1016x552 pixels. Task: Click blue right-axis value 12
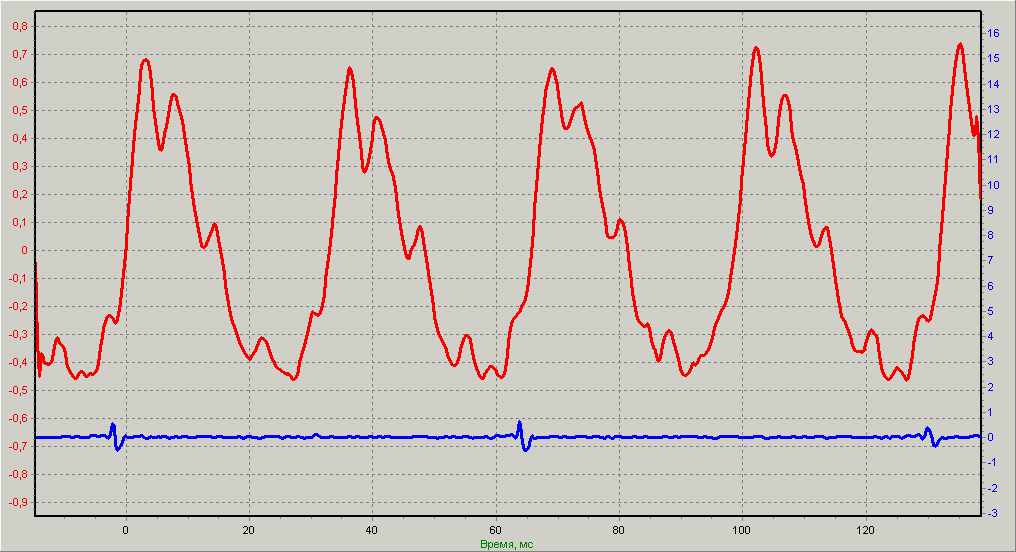(993, 134)
